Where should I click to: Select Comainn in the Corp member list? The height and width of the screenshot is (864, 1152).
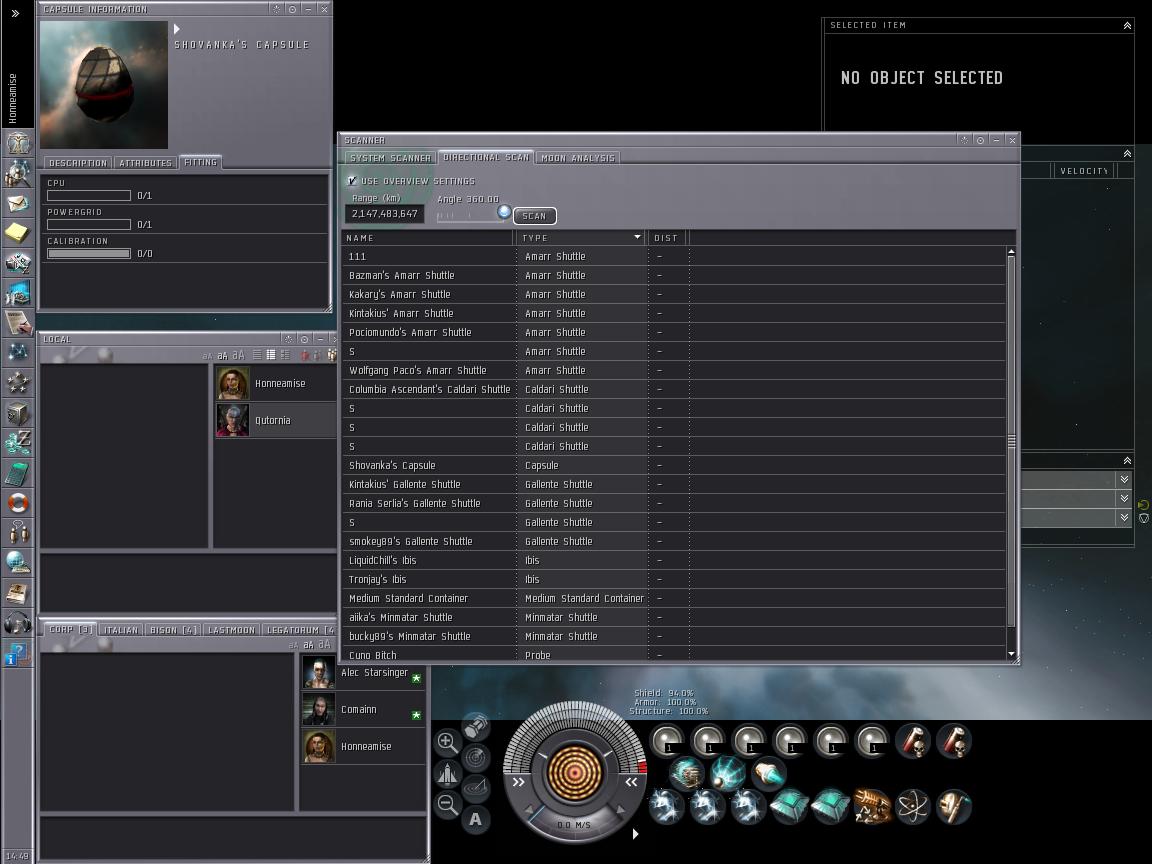[363, 709]
